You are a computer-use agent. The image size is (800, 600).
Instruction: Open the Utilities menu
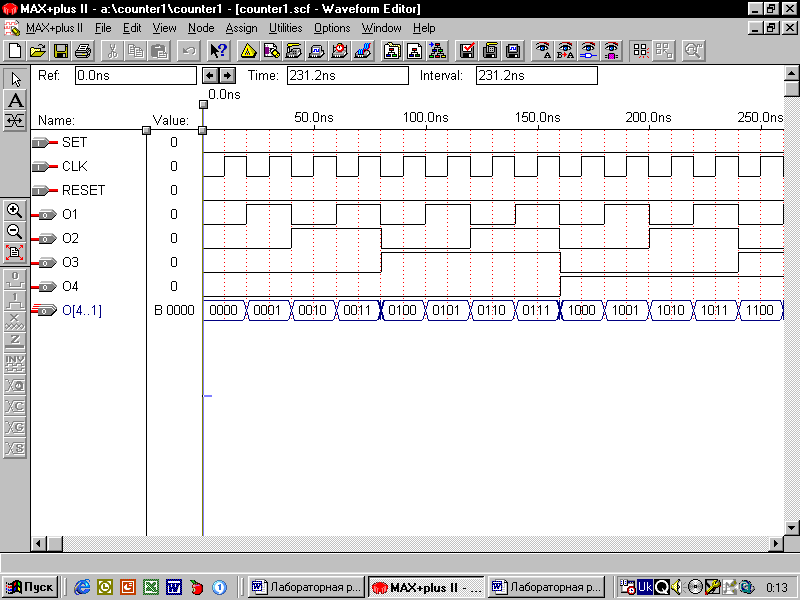click(285, 28)
